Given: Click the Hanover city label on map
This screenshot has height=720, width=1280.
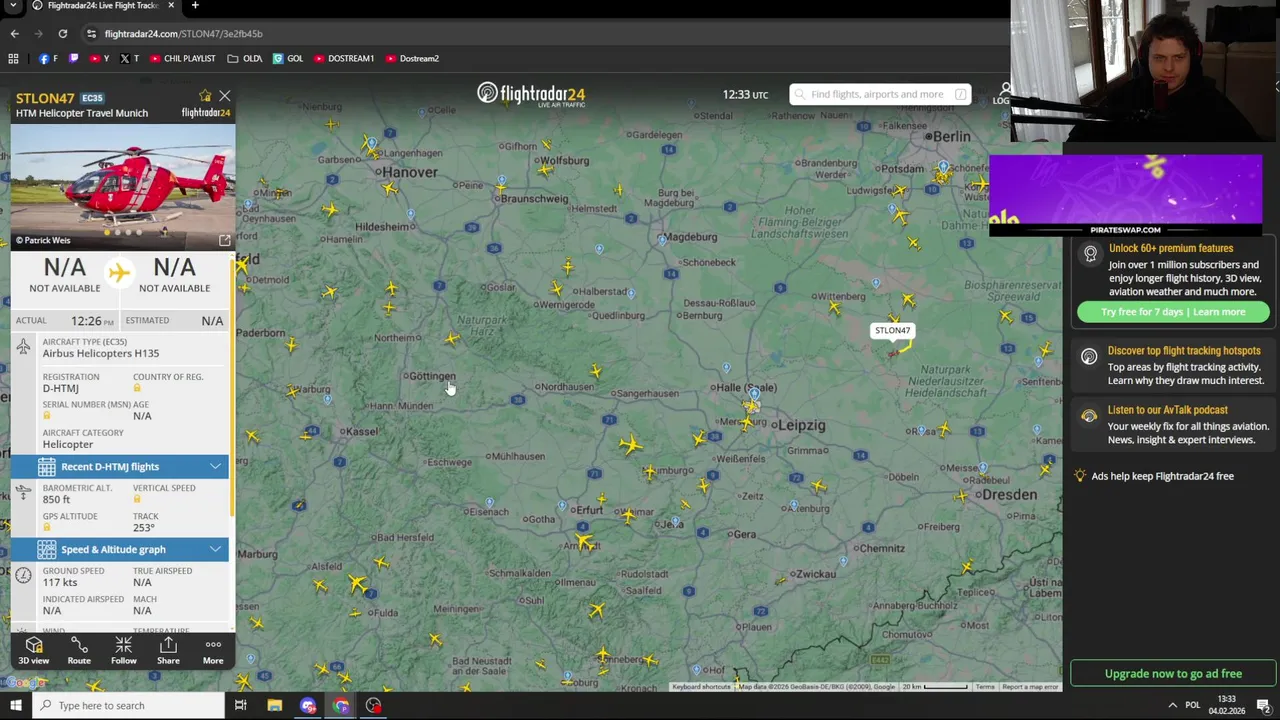Looking at the screenshot, I should click(x=409, y=172).
